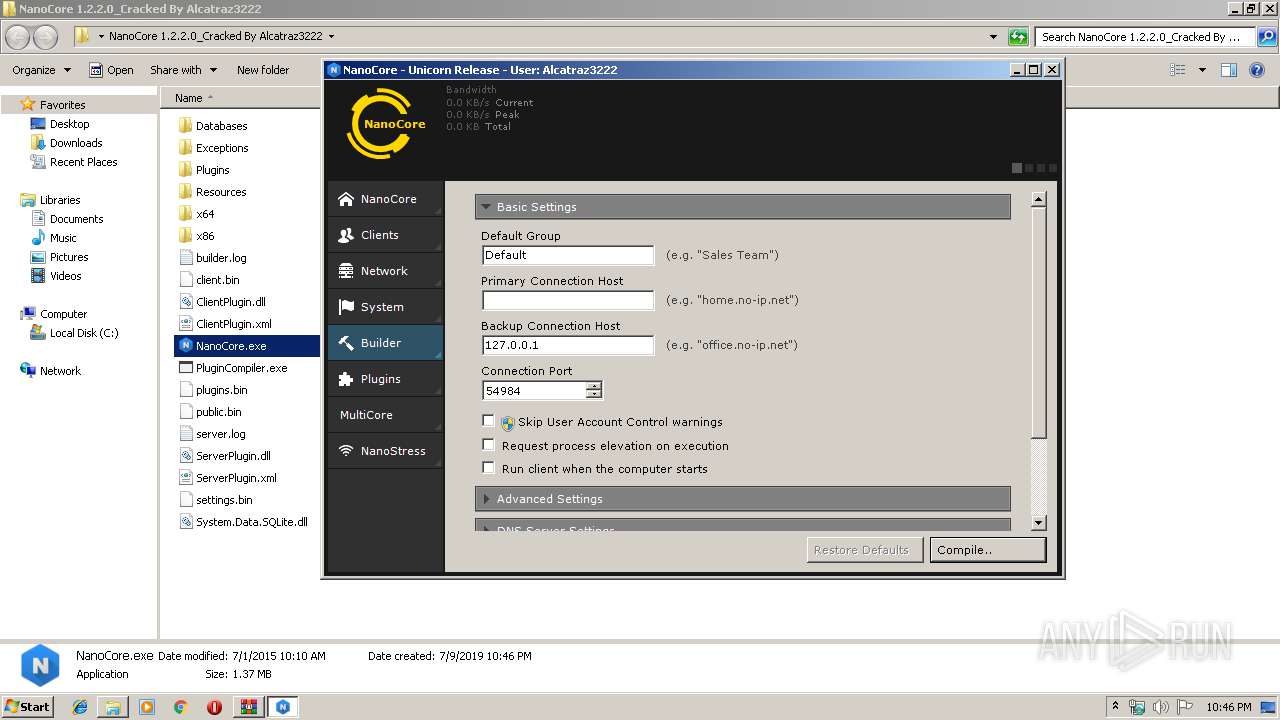Viewport: 1280px width, 720px height.
Task: Click the Connection Port number field
Action: (x=534, y=391)
